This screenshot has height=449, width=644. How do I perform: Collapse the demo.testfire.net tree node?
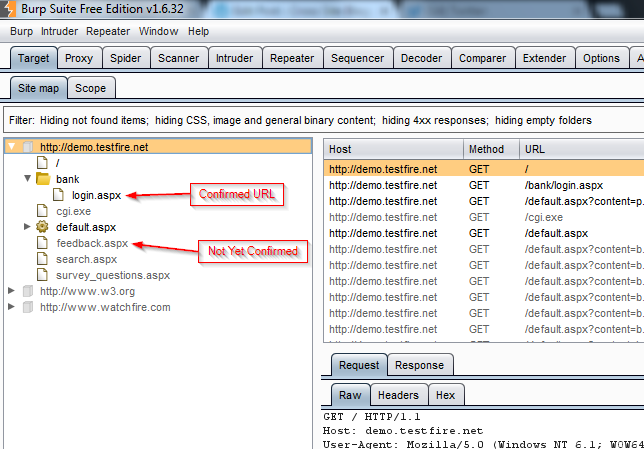tap(11, 147)
